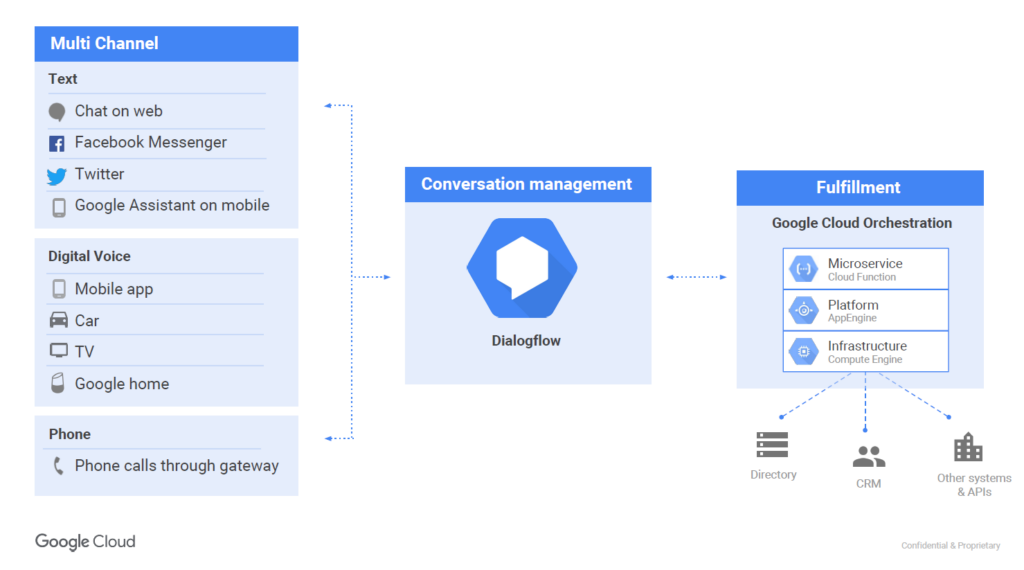Image resolution: width=1024 pixels, height=570 pixels.
Task: Click Google Assistant on mobile label
Action: [x=172, y=205]
